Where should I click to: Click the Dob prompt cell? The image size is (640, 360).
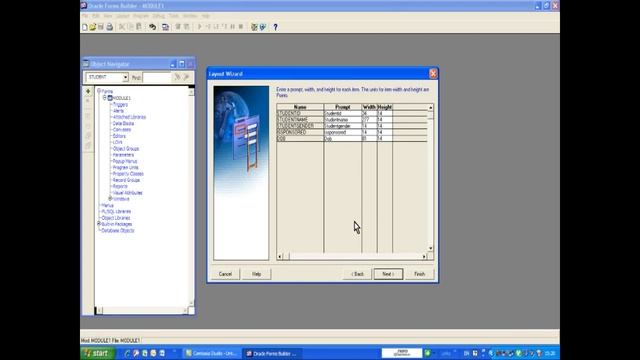point(343,139)
